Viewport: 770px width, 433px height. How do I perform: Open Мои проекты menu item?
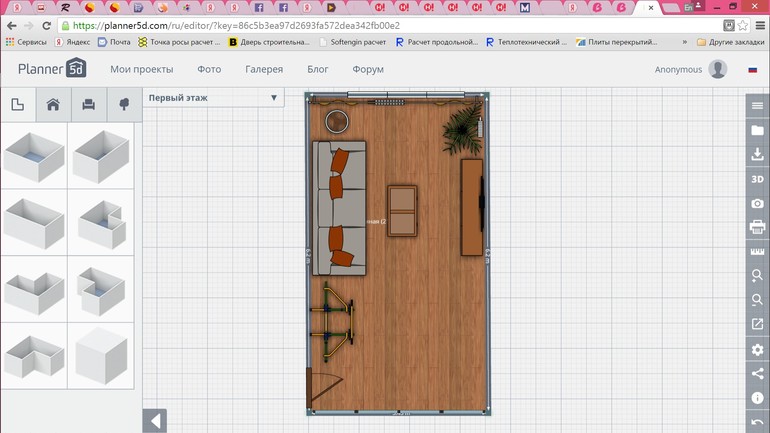(x=141, y=69)
